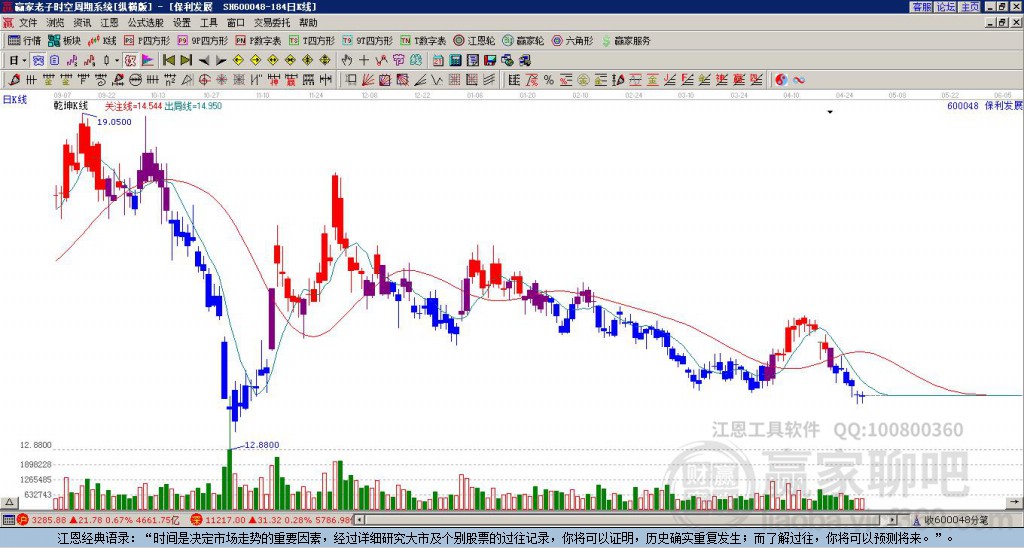Open the 设置 menu
Screen dimensions: 1024x548
(182, 23)
